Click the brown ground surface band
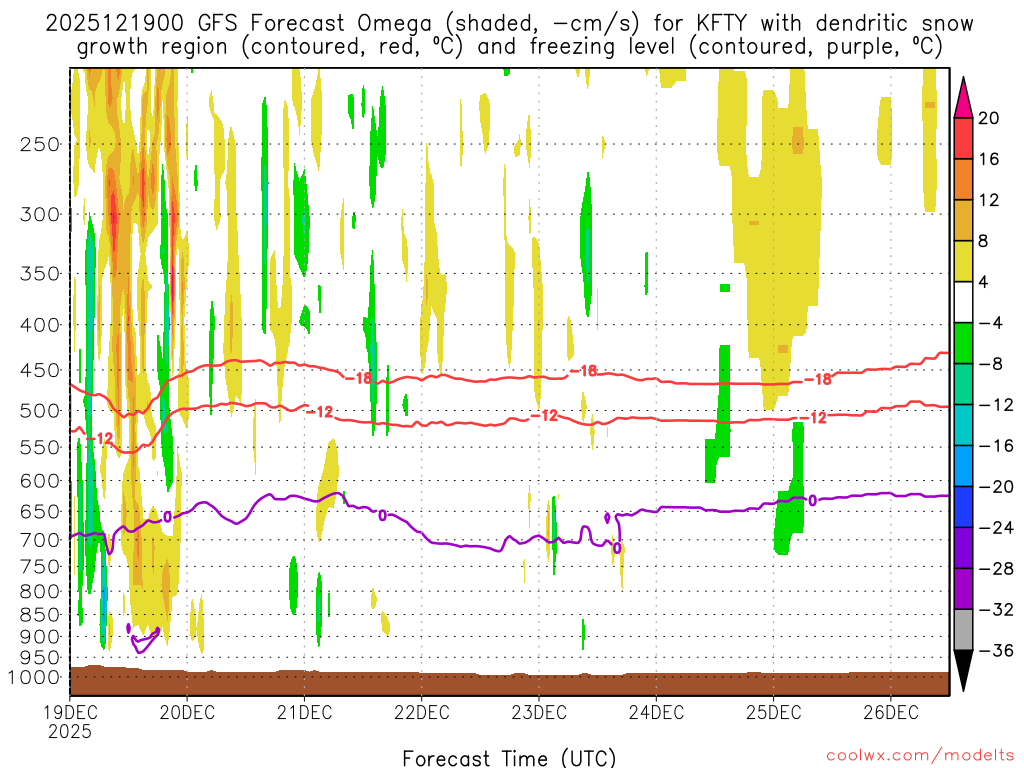 tap(509, 682)
